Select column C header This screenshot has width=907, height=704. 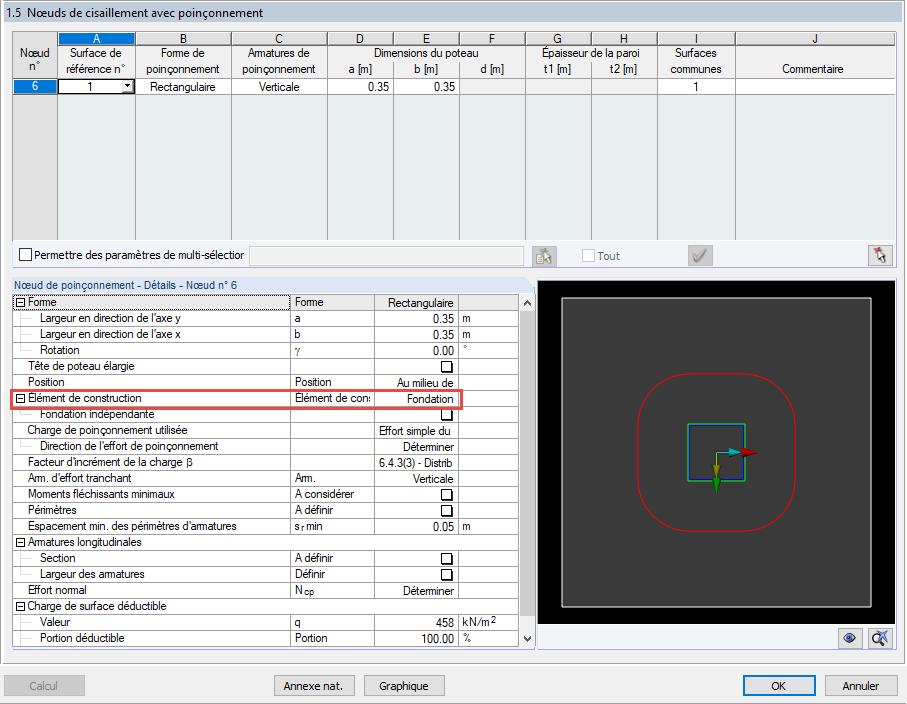(279, 39)
